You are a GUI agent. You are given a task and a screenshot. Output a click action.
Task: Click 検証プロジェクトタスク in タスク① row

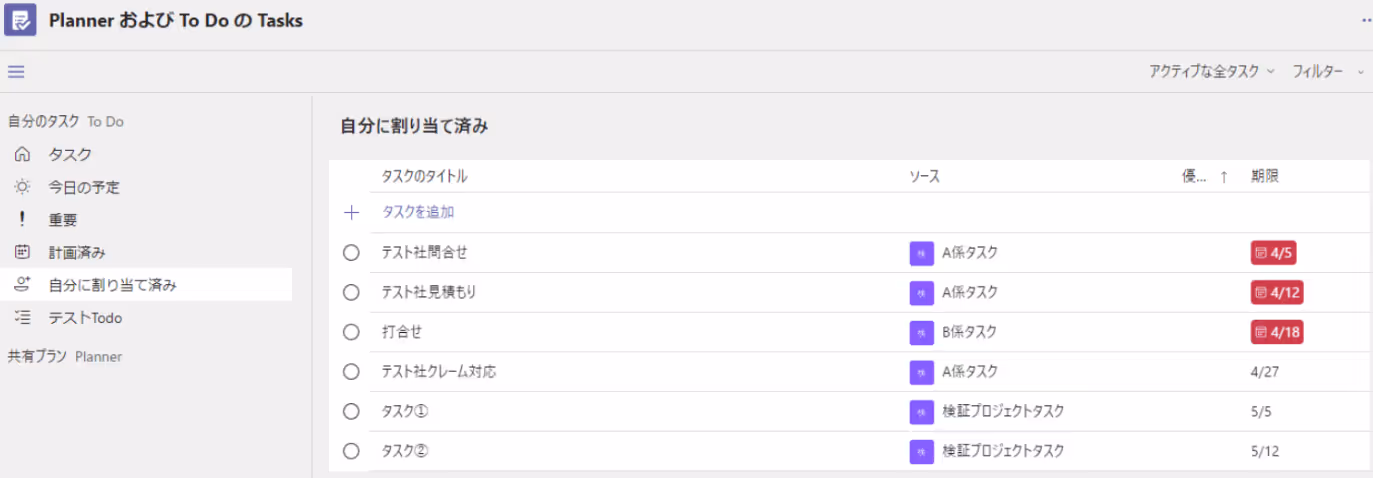tap(1003, 411)
